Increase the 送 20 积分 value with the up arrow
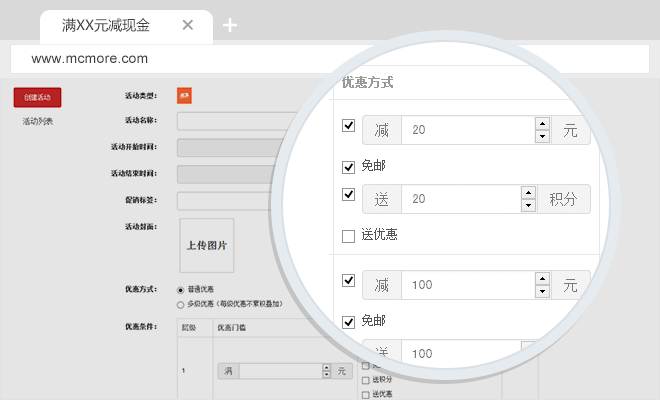Viewport: 660px width, 400px height. [x=528, y=192]
